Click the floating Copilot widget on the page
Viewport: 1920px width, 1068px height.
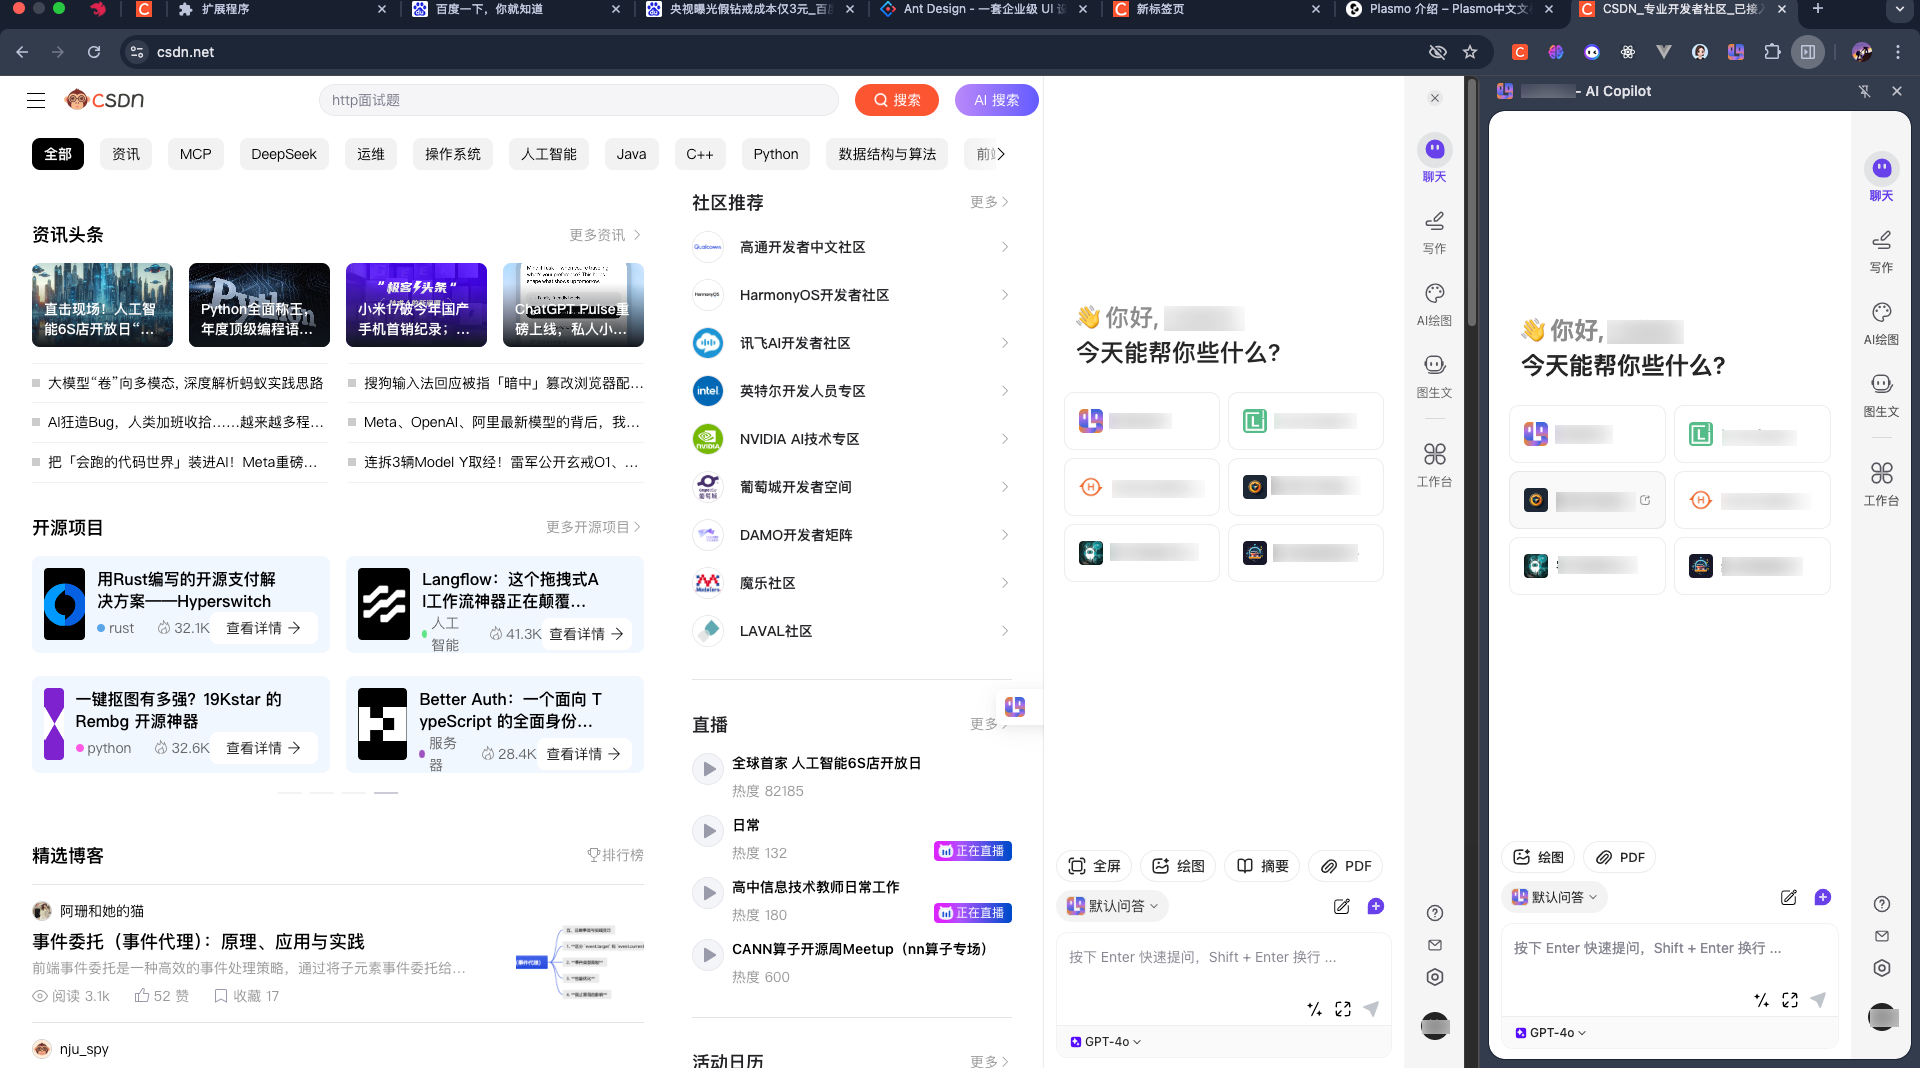point(1015,707)
